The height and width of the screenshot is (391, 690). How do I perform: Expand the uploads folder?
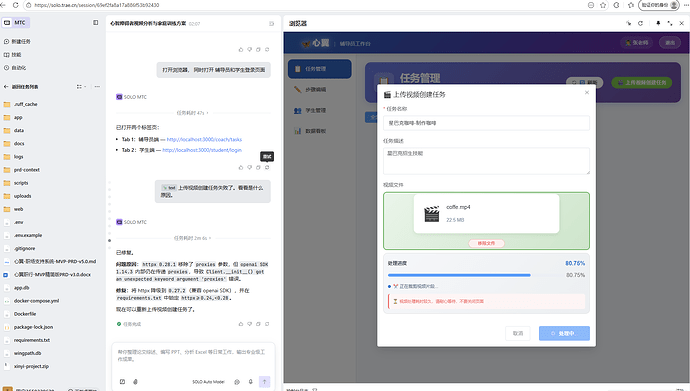22,196
